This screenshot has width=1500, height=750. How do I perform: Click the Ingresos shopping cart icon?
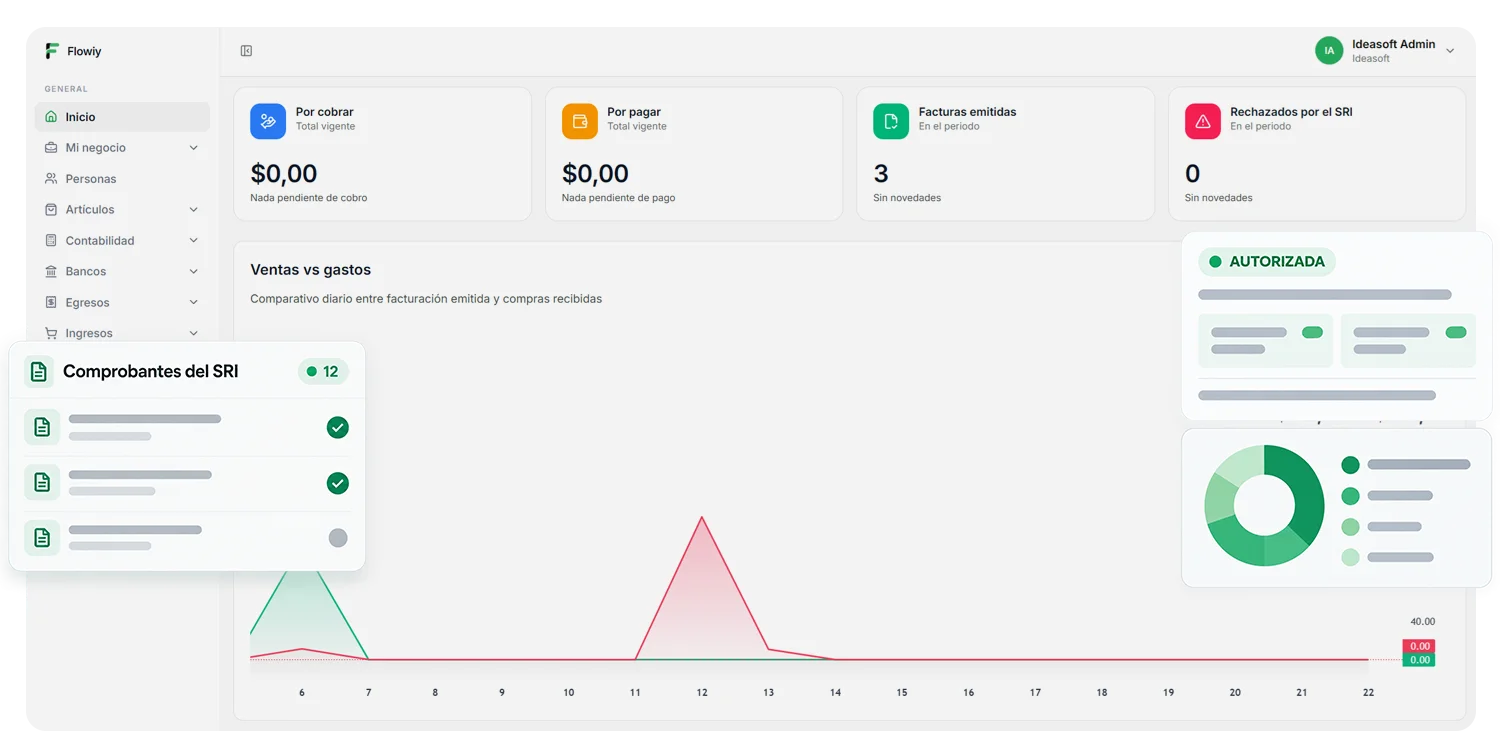coord(51,333)
